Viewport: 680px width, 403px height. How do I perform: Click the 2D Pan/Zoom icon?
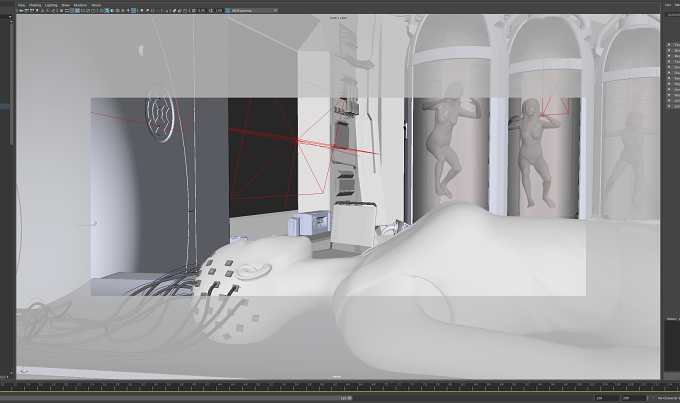tap(48, 10)
